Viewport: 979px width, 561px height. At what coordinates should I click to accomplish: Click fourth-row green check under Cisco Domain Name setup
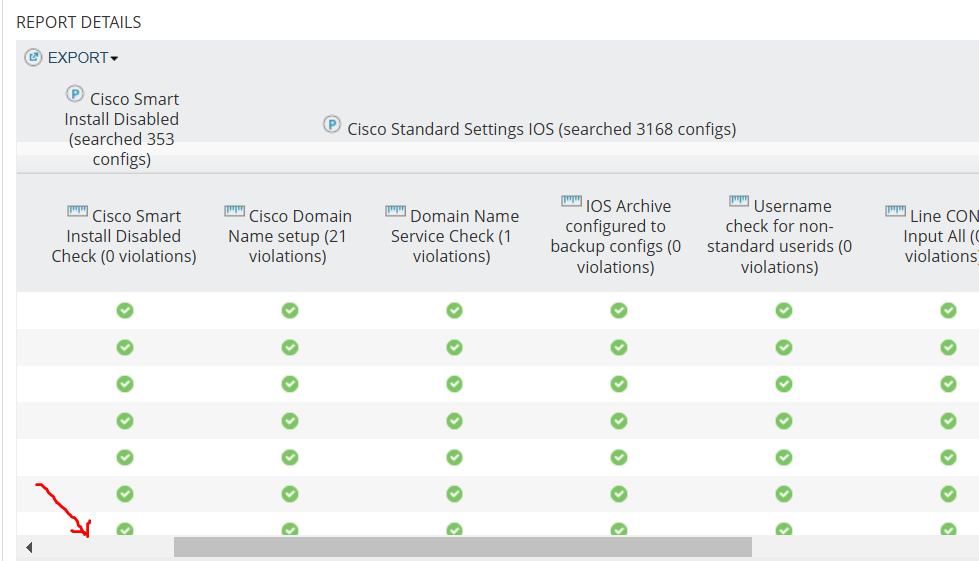coord(290,421)
